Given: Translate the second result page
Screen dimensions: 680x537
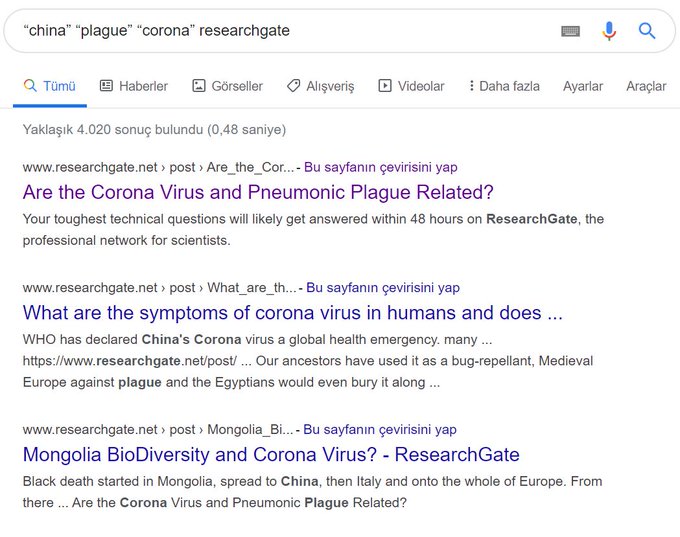Looking at the screenshot, I should (x=383, y=288).
